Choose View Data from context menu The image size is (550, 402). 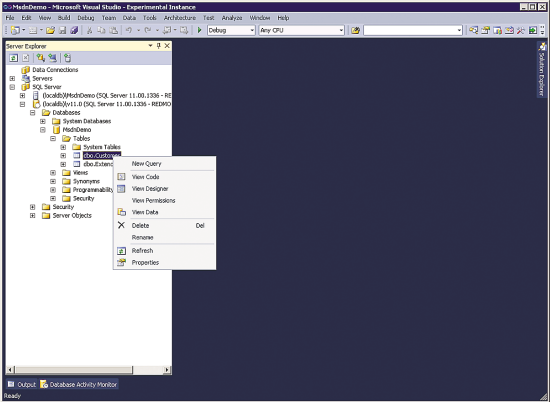click(165, 212)
